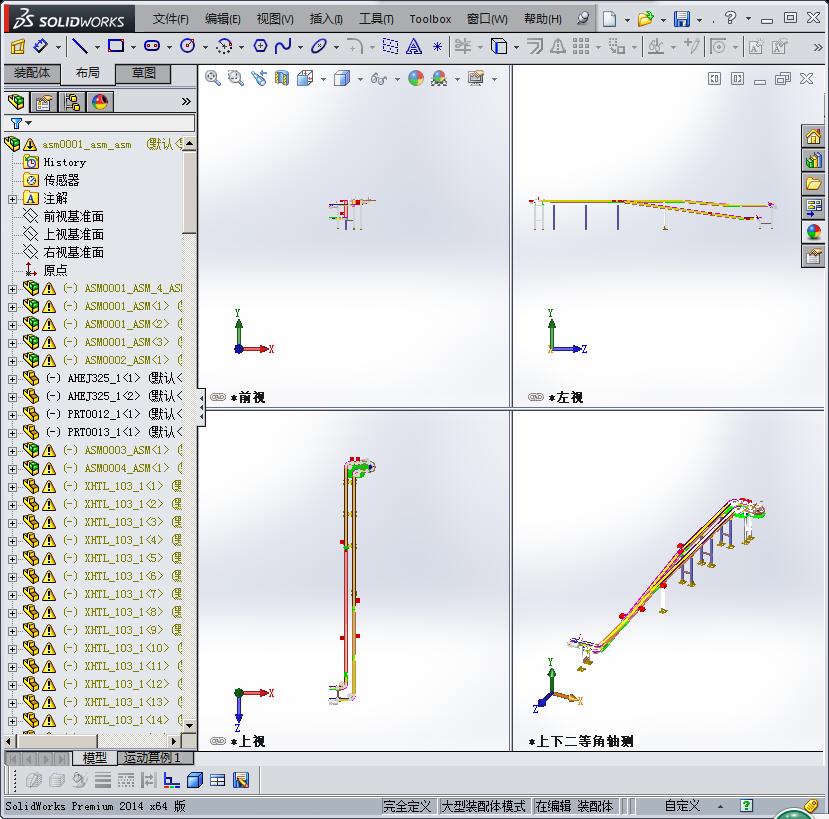The height and width of the screenshot is (819, 829).
Task: Click the 自定义 unit system button
Action: tap(682, 806)
